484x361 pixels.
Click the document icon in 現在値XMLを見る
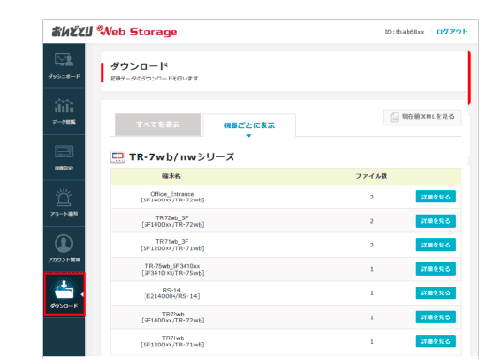pyautogui.click(x=394, y=117)
